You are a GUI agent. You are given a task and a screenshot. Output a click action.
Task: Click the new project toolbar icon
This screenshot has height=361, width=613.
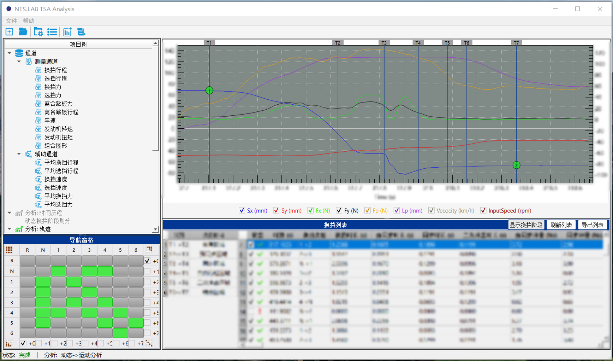point(9,32)
